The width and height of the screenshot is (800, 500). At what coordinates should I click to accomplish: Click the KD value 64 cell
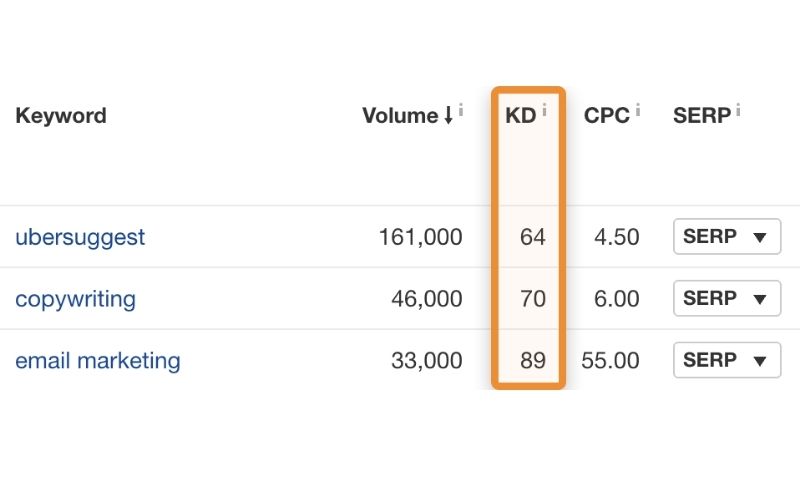(x=533, y=237)
